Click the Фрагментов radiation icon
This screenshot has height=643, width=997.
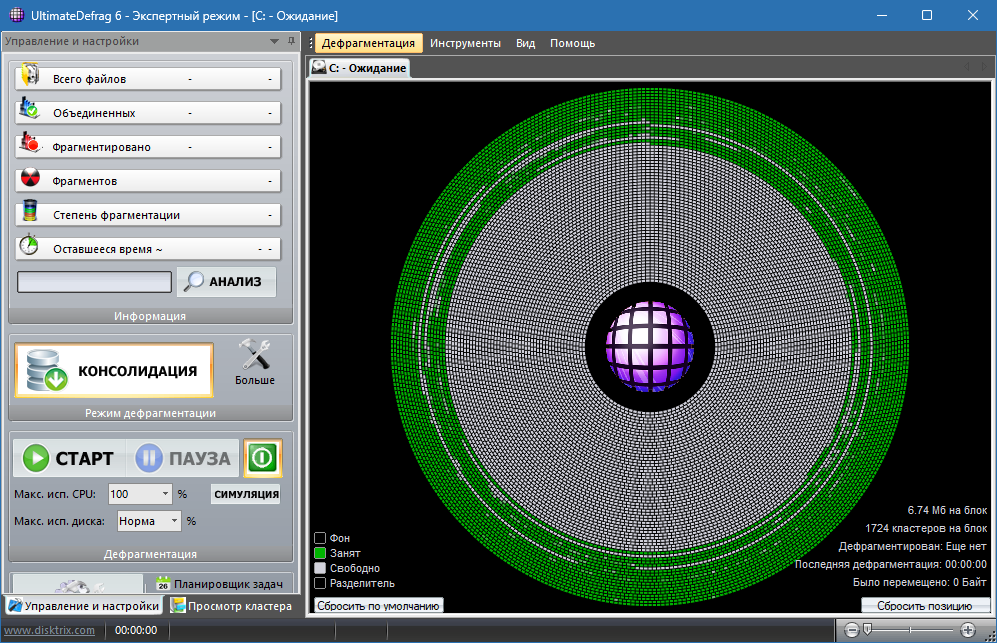coord(30,177)
